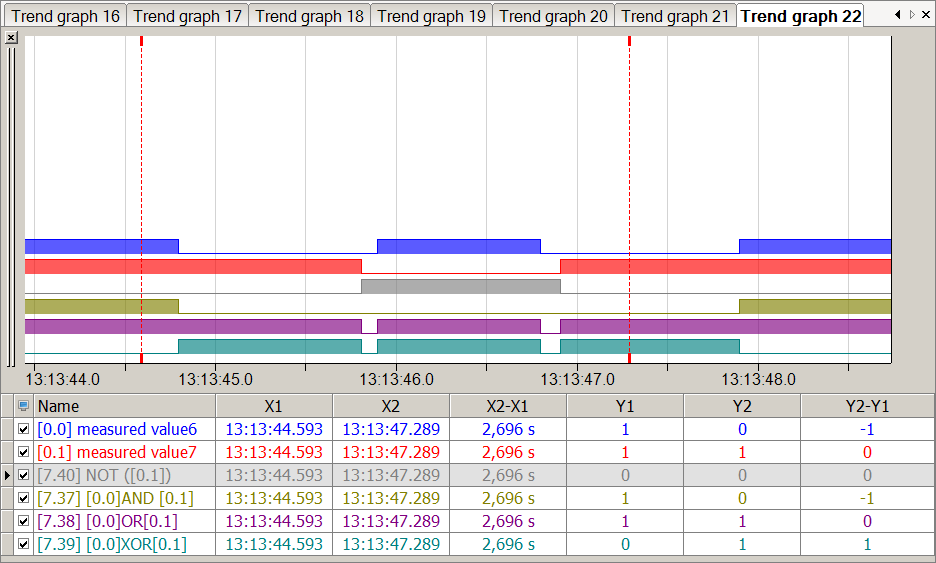Screen dimensions: 936x563
Task: Click the Y2-Y1 column header
Action: pyautogui.click(x=866, y=406)
